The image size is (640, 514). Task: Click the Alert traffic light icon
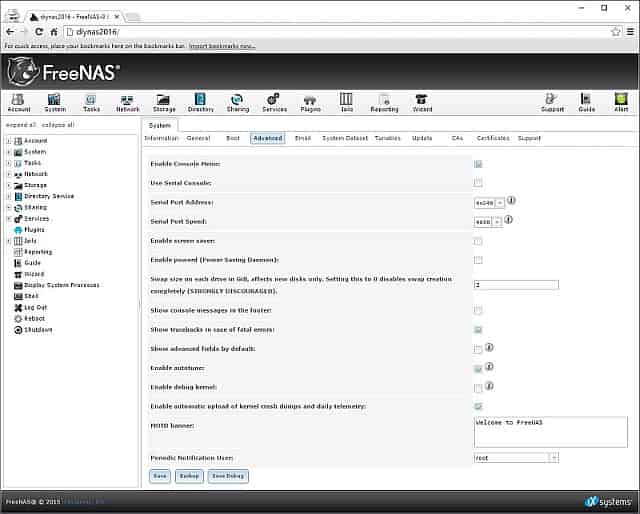pyautogui.click(x=621, y=102)
